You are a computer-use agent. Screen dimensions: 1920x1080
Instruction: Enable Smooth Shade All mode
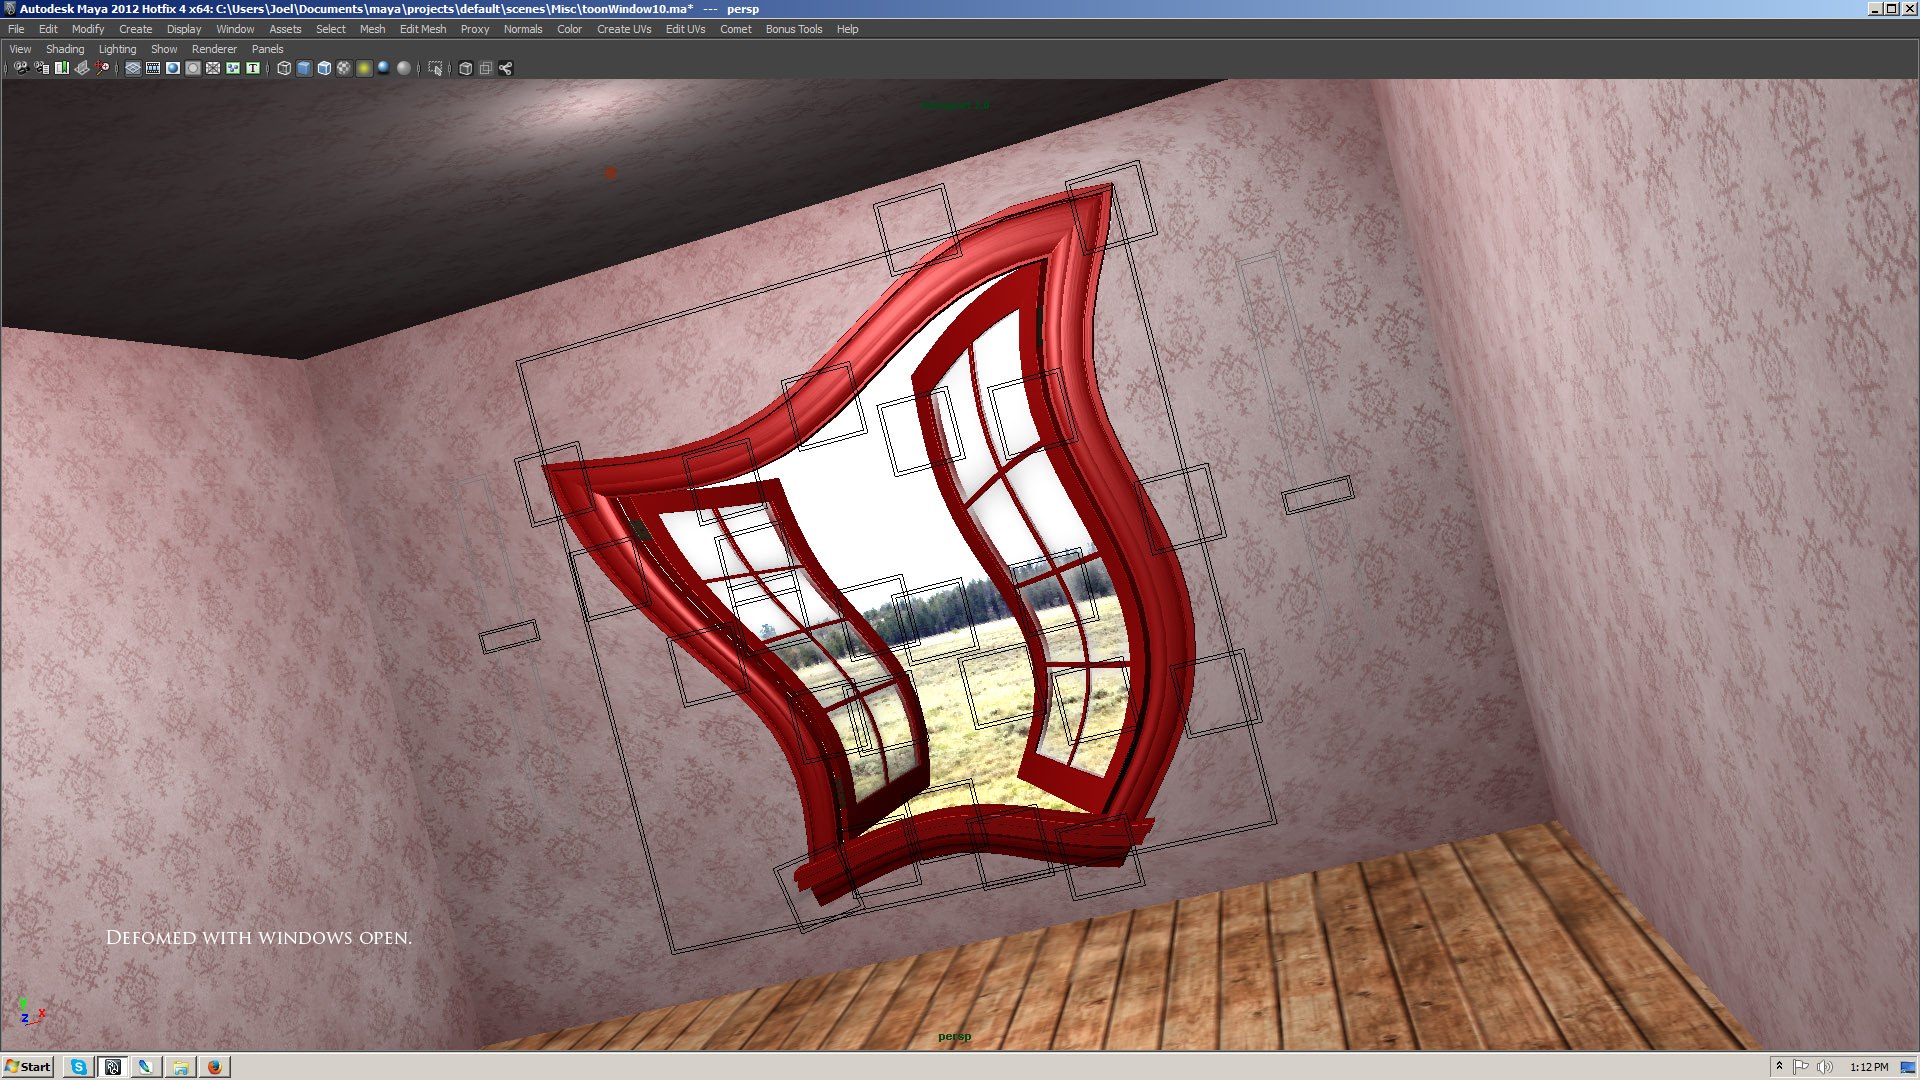tap(304, 68)
